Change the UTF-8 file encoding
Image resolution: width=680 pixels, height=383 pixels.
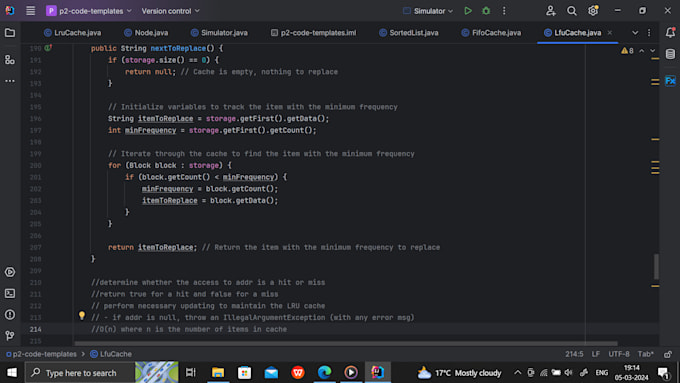click(x=618, y=354)
